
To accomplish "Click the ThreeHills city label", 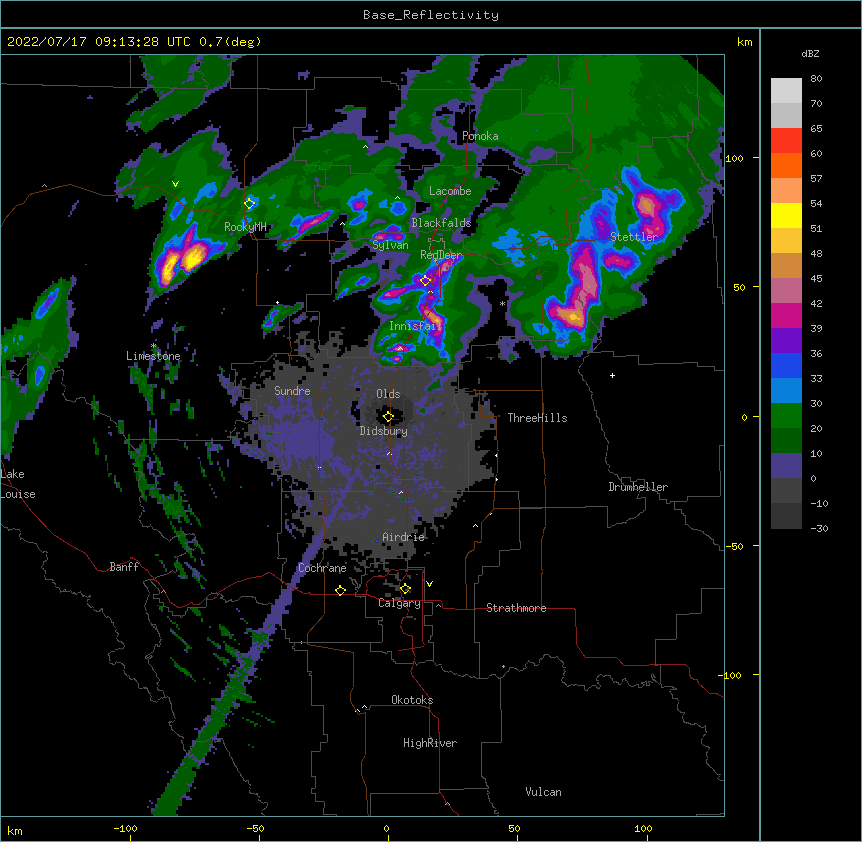I will tap(537, 418).
